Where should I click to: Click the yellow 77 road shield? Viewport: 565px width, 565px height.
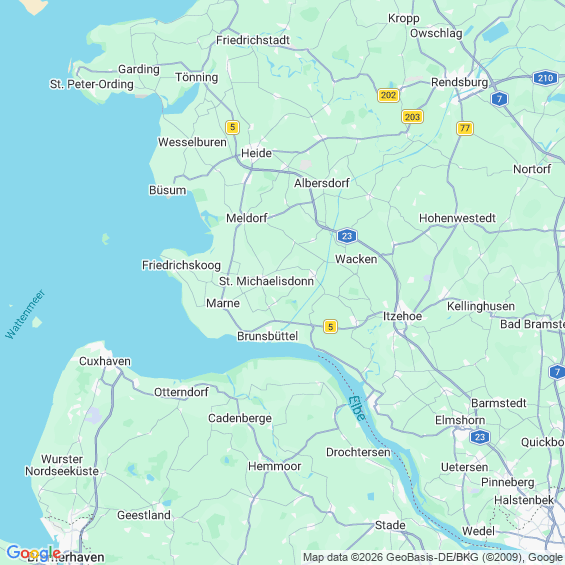464,128
